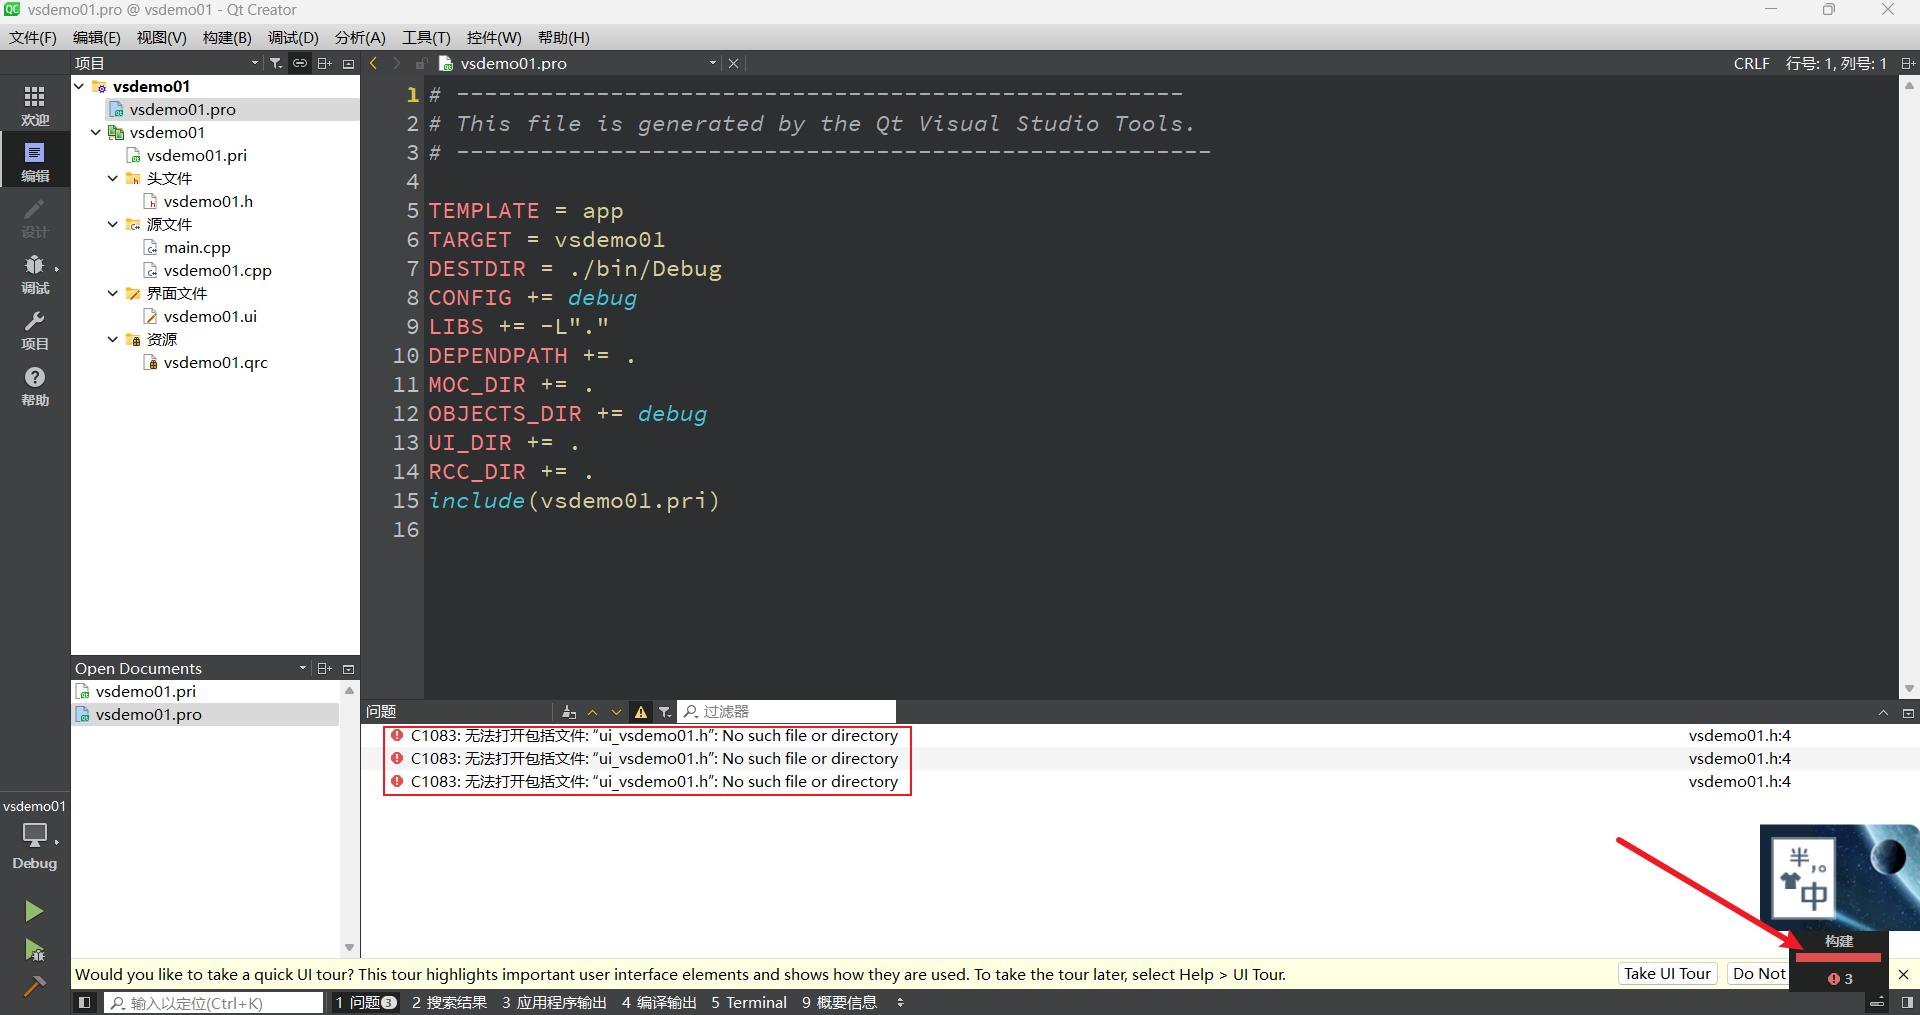1920x1015 pixels.
Task: Click the green Run button
Action: click(x=34, y=911)
